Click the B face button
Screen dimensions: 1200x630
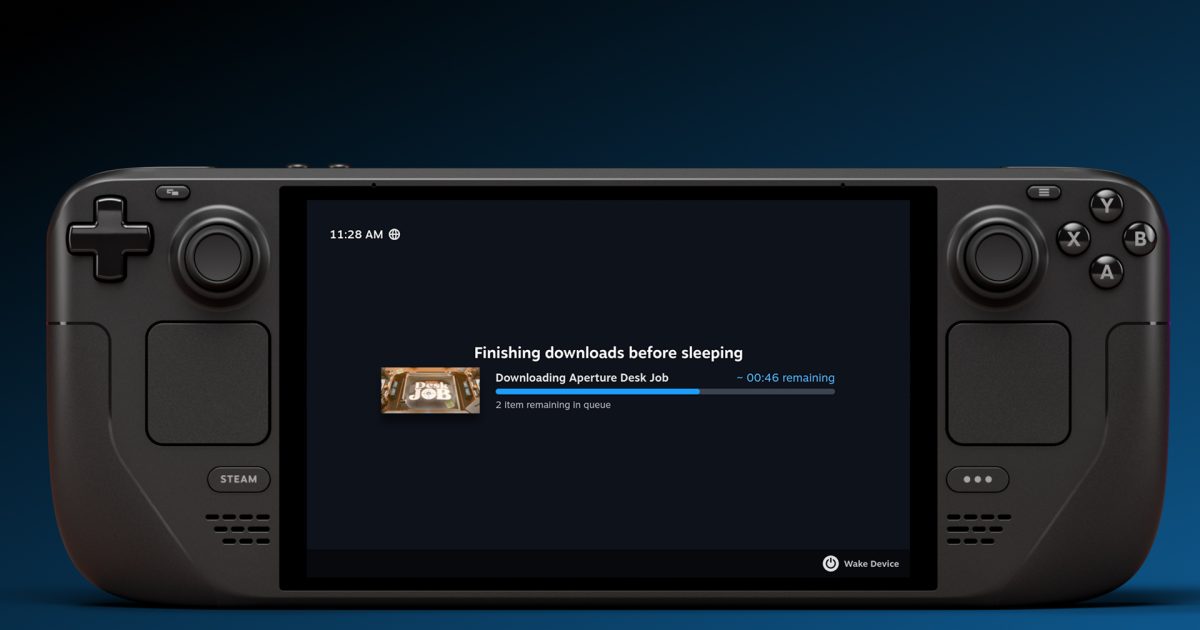pos(1139,239)
